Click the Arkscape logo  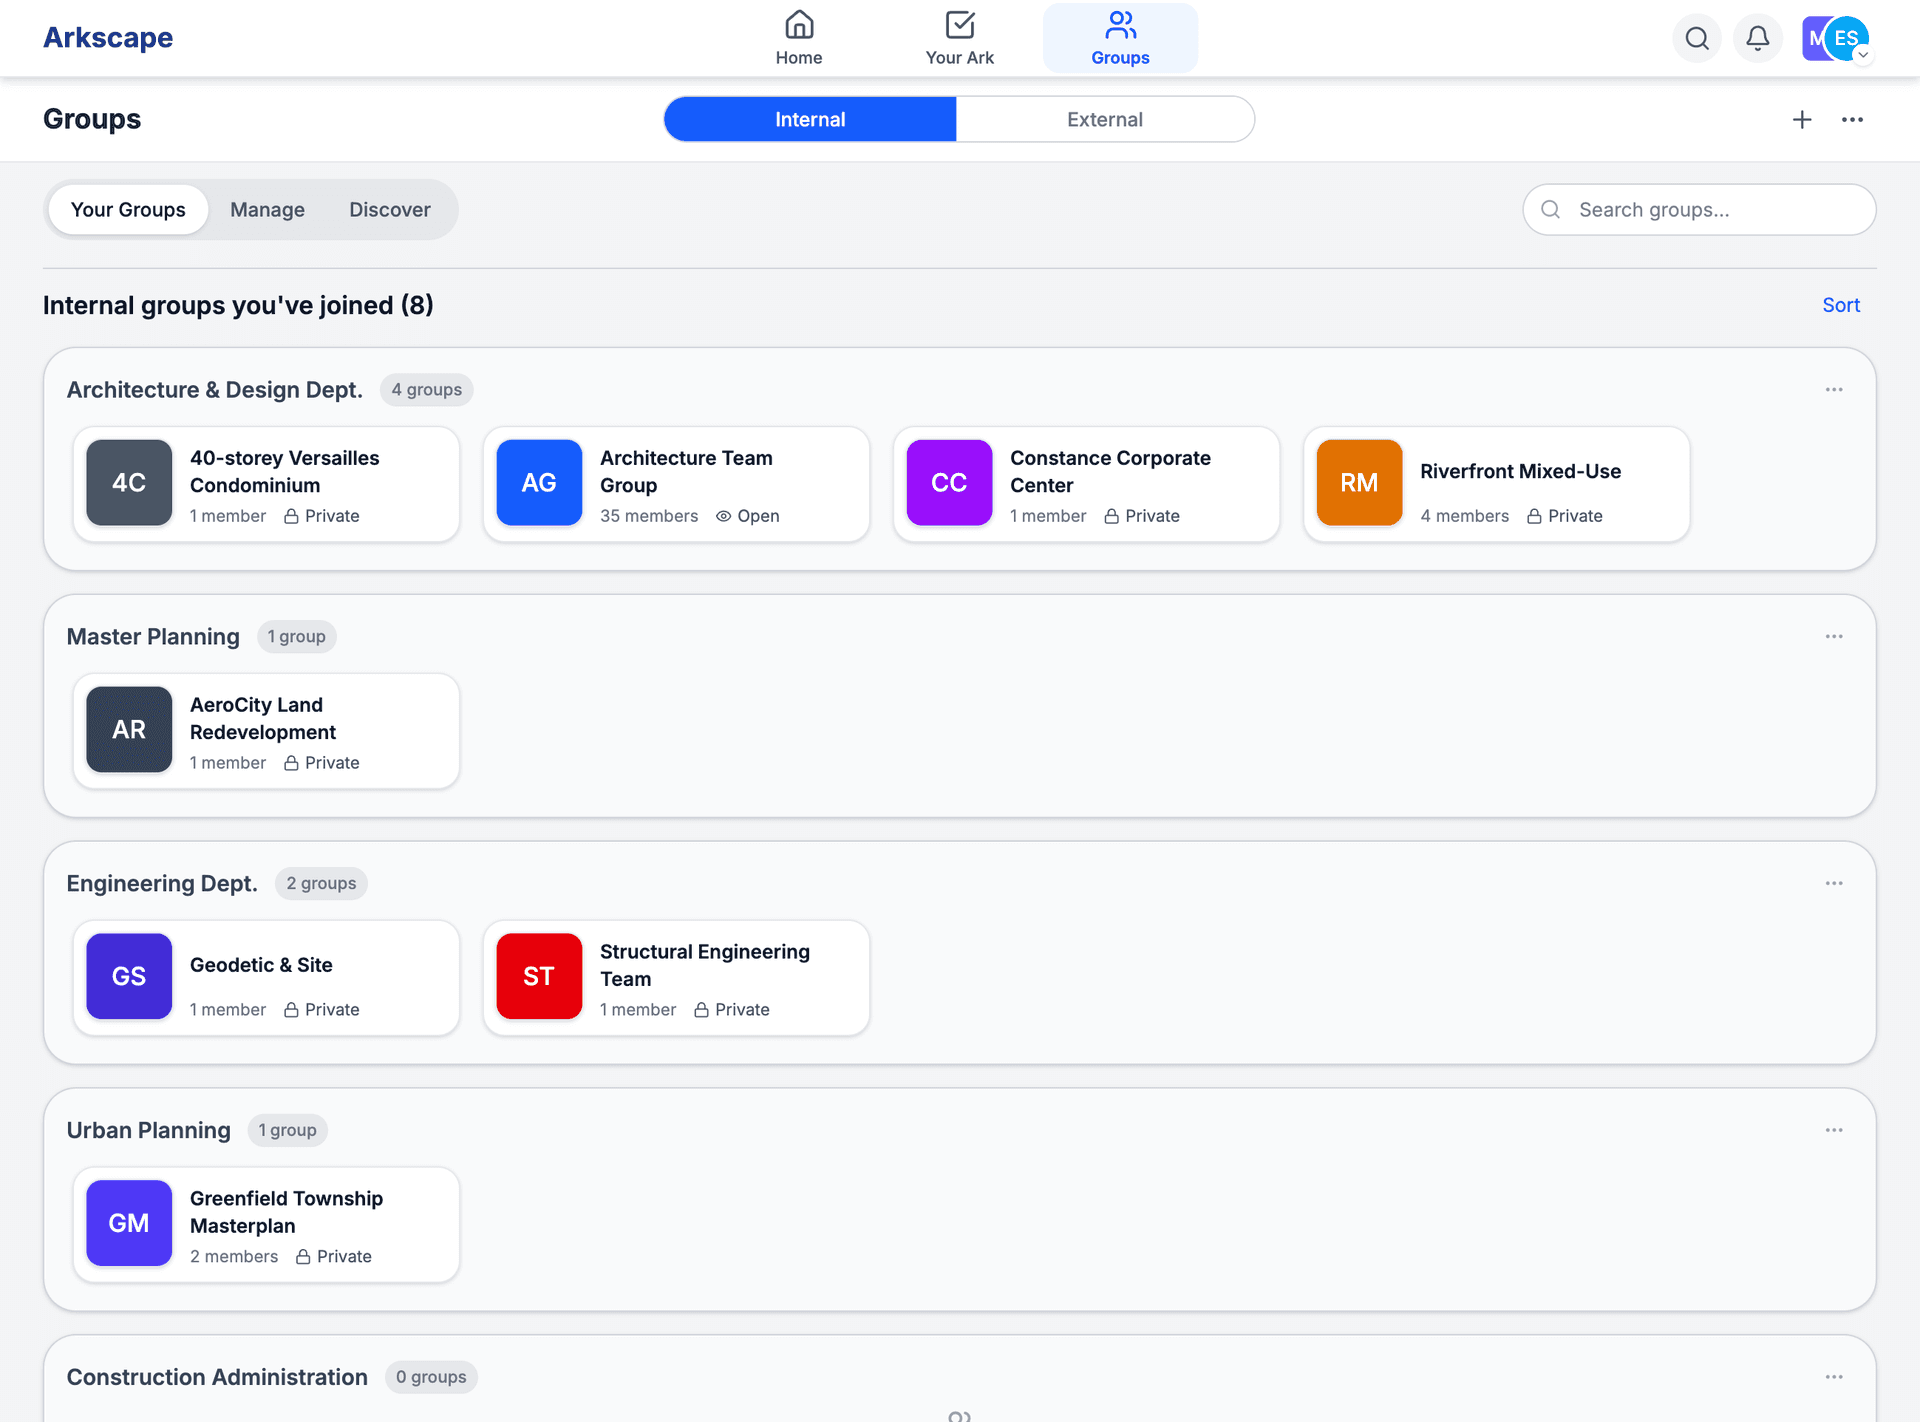(x=107, y=37)
